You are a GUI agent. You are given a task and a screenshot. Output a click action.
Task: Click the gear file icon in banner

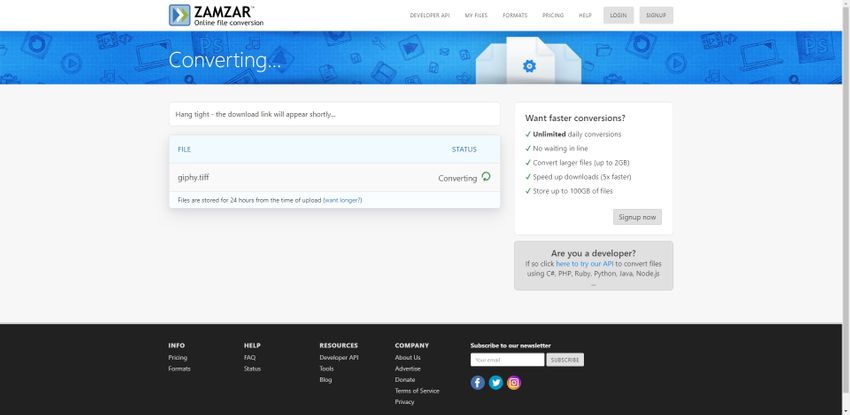[529, 66]
